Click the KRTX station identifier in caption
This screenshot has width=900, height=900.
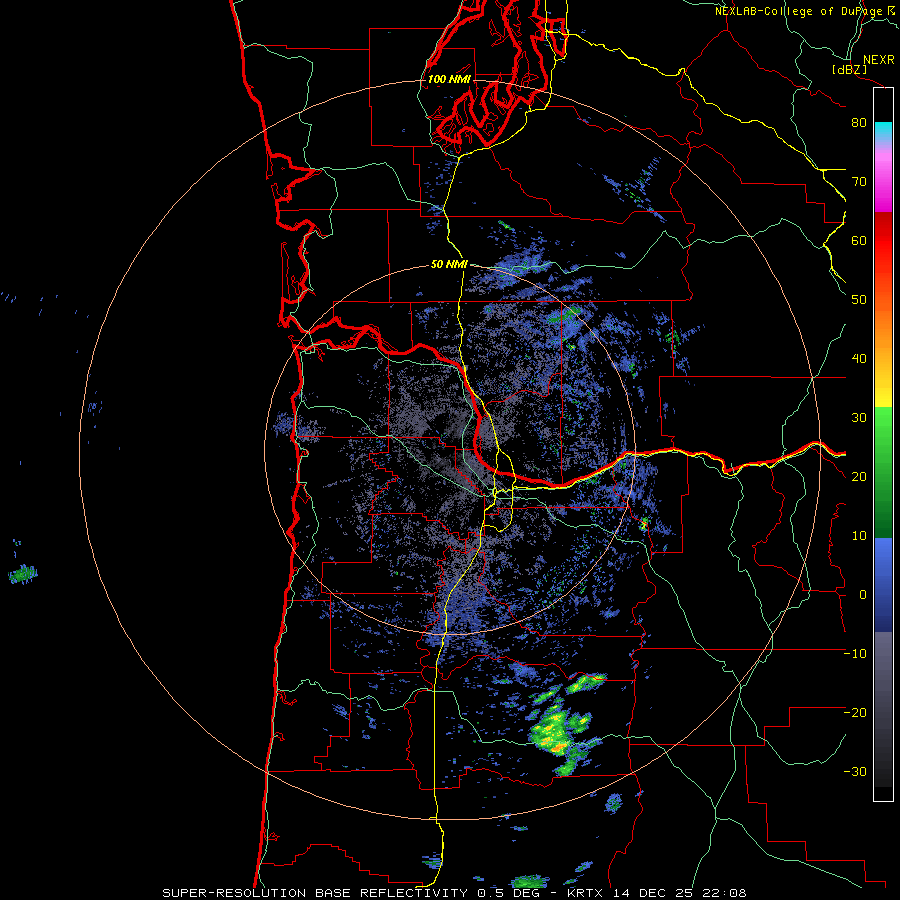click(x=587, y=893)
